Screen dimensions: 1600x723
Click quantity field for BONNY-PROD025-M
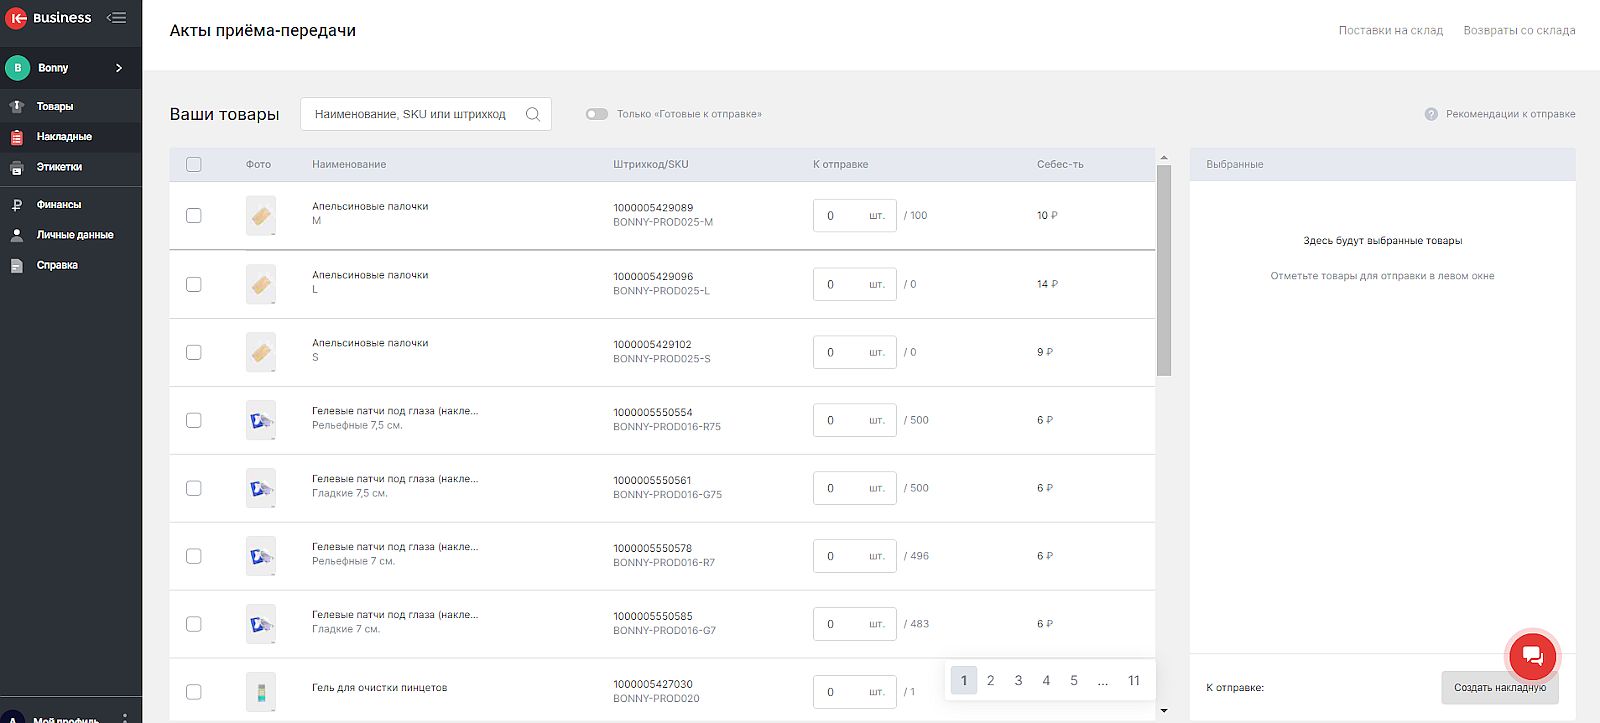(x=854, y=216)
